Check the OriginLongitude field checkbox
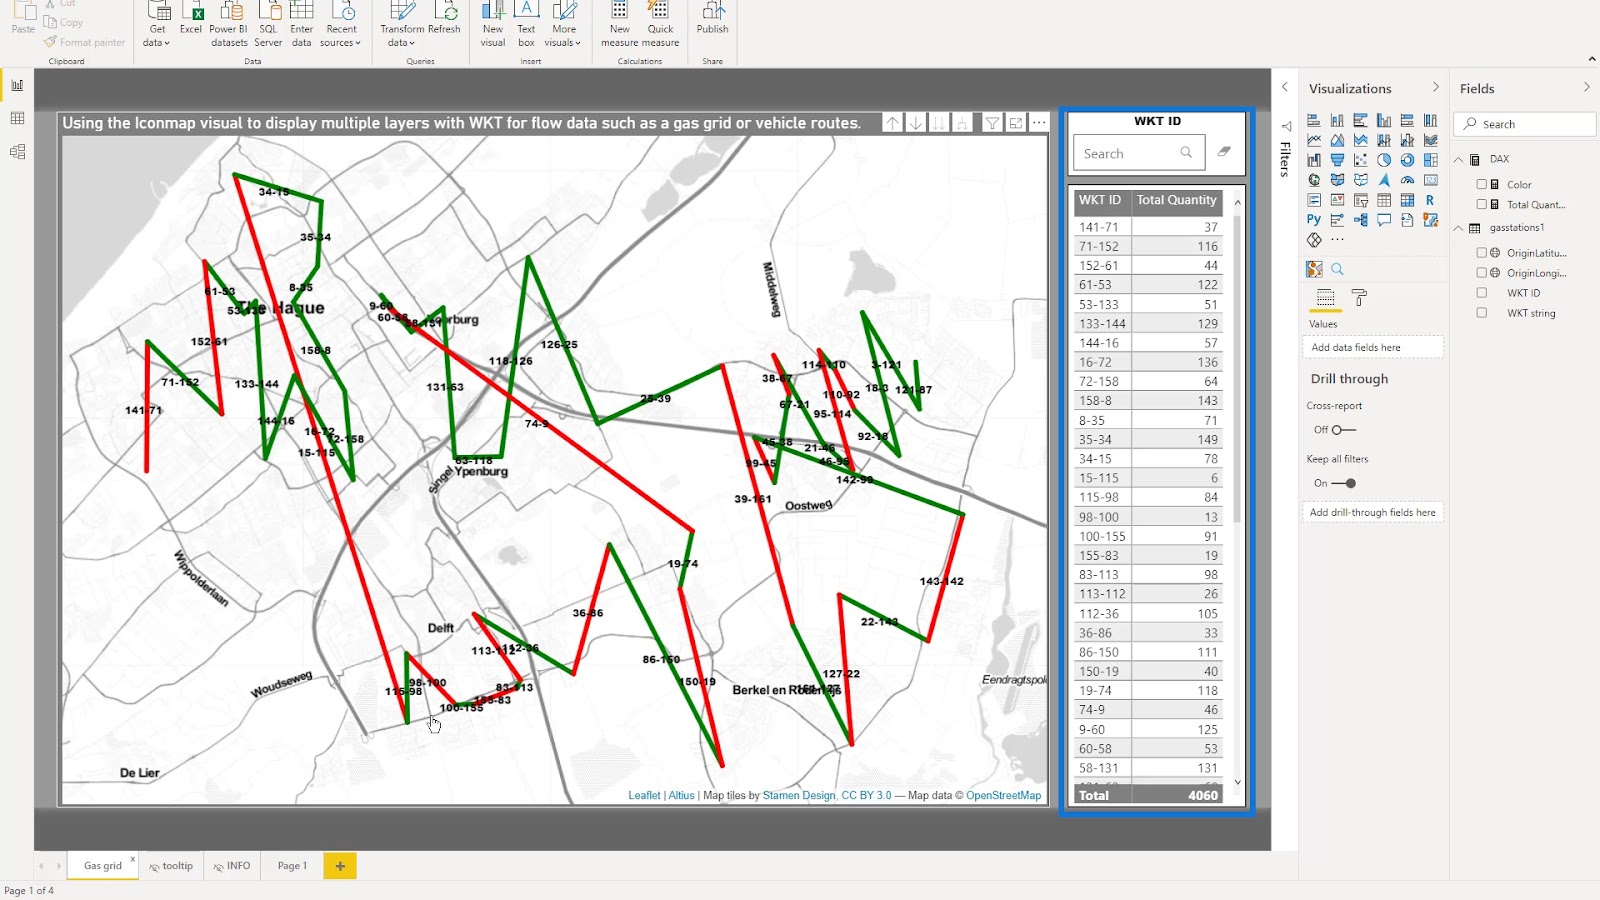 pyautogui.click(x=1482, y=273)
